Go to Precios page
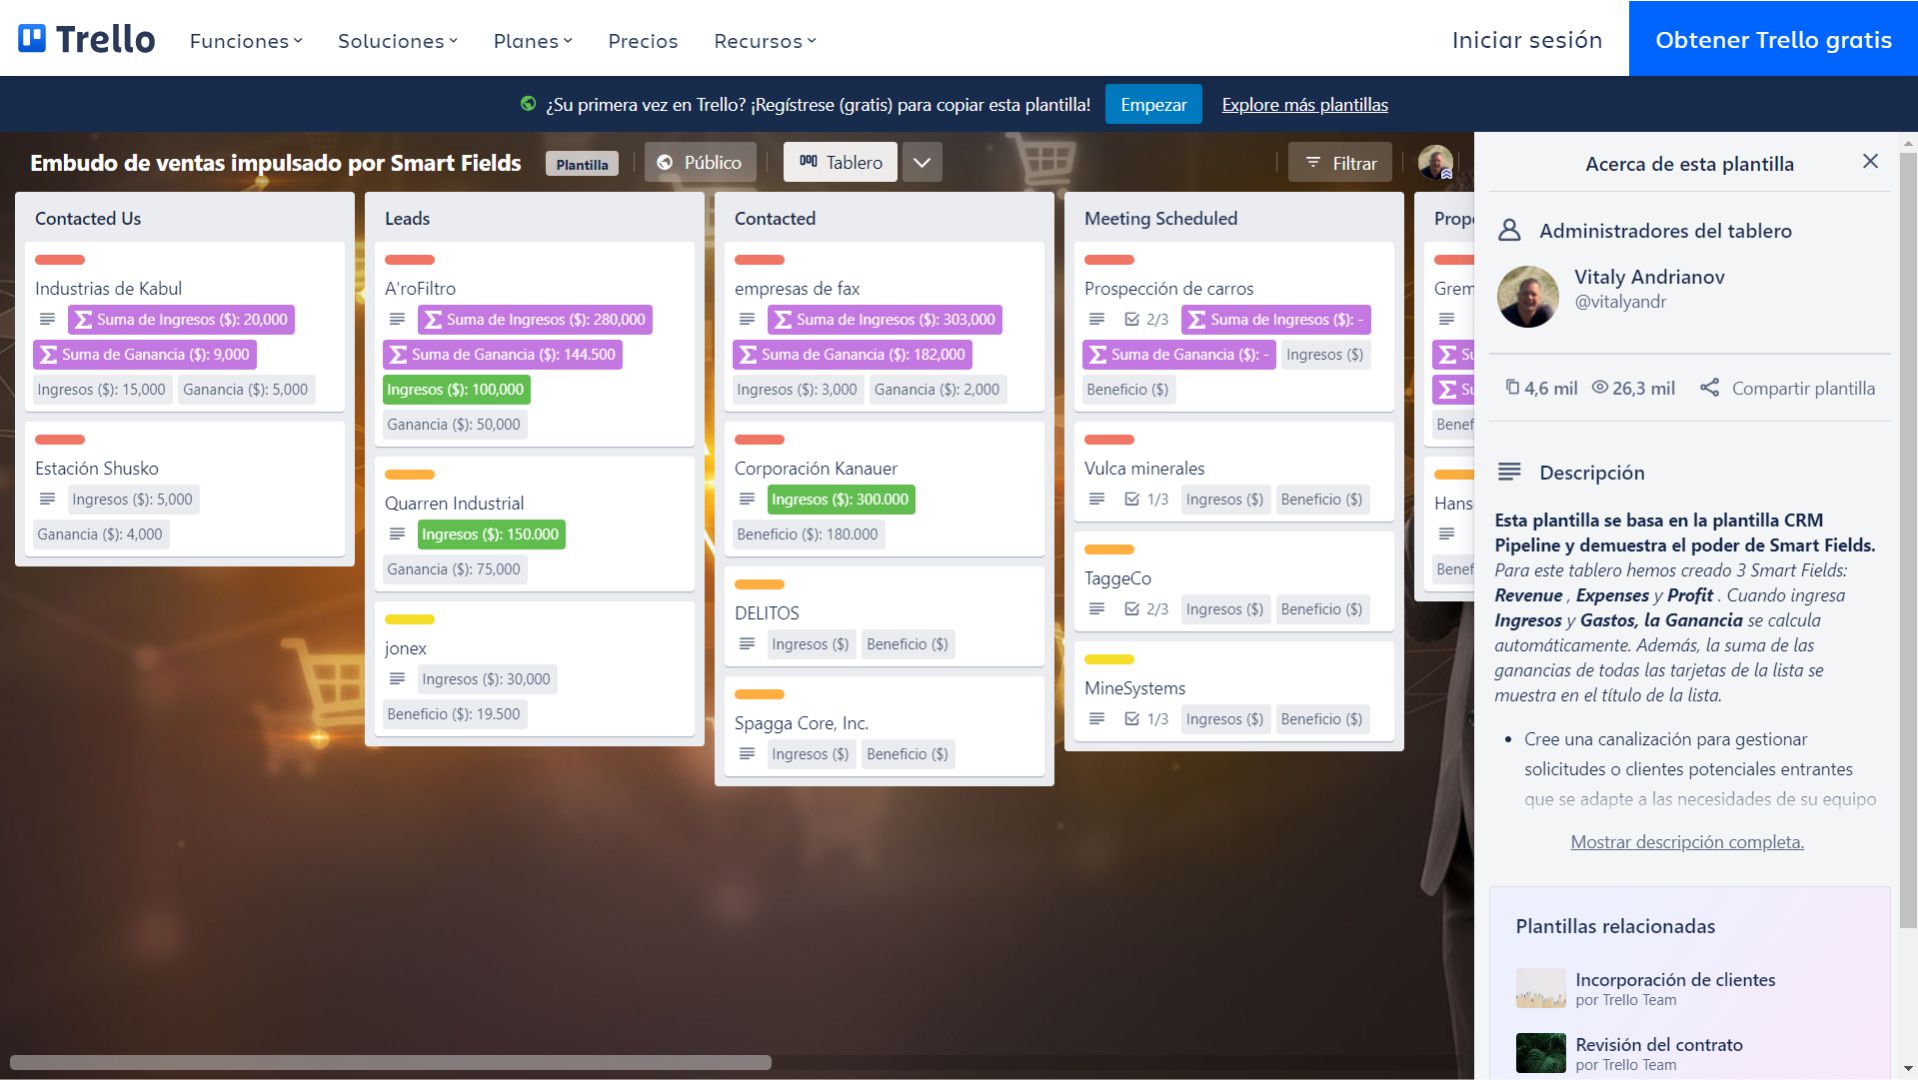 coord(643,41)
